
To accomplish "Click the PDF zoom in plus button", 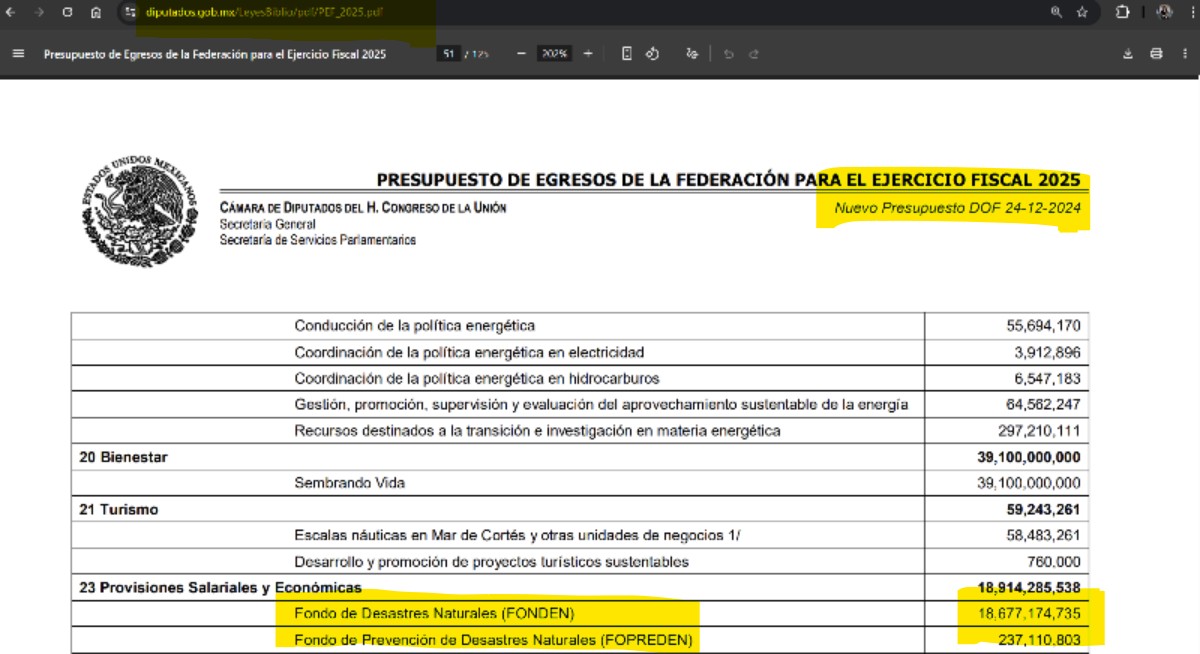I will point(588,54).
